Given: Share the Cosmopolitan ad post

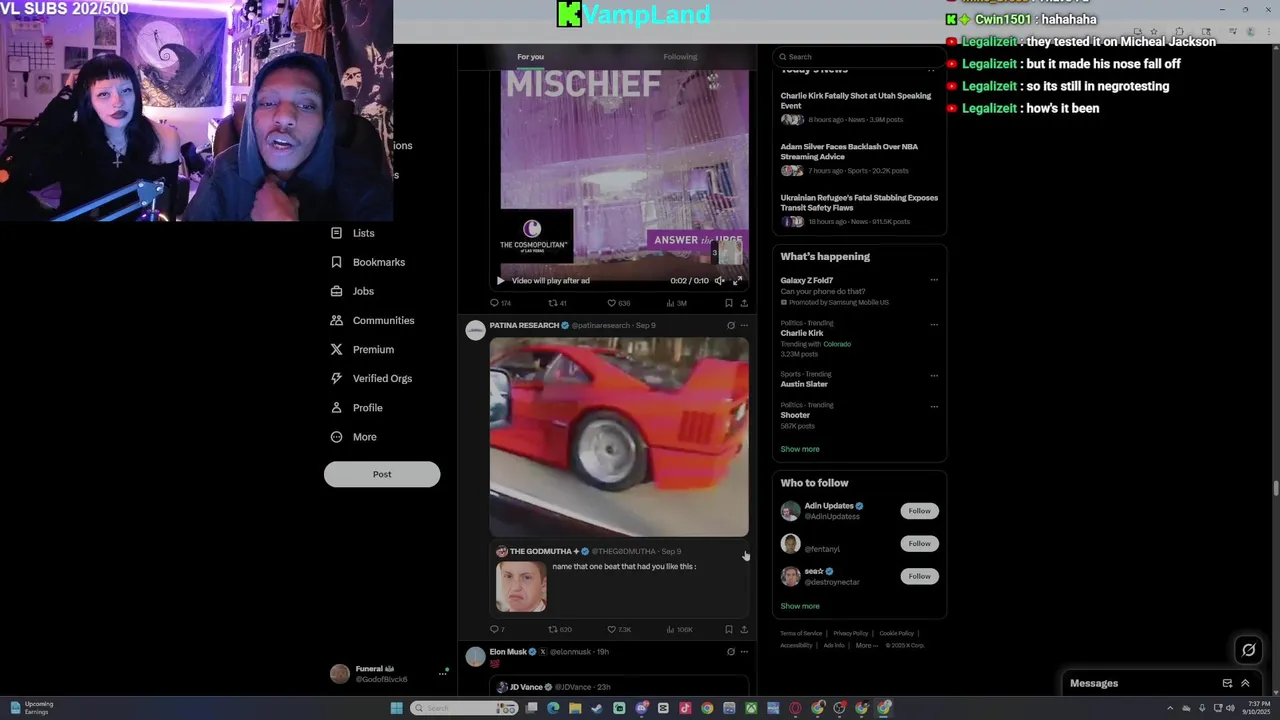Looking at the screenshot, I should 744,303.
